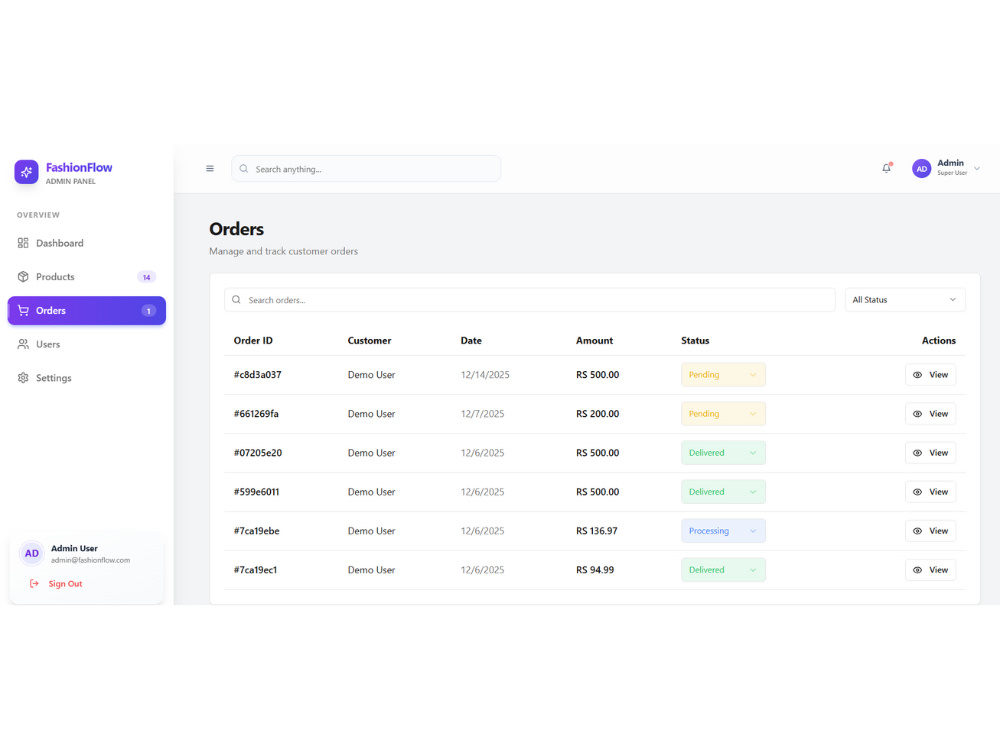Open the All Status filter dropdown
Viewport: 1000px width, 750px height.
pyautogui.click(x=904, y=300)
